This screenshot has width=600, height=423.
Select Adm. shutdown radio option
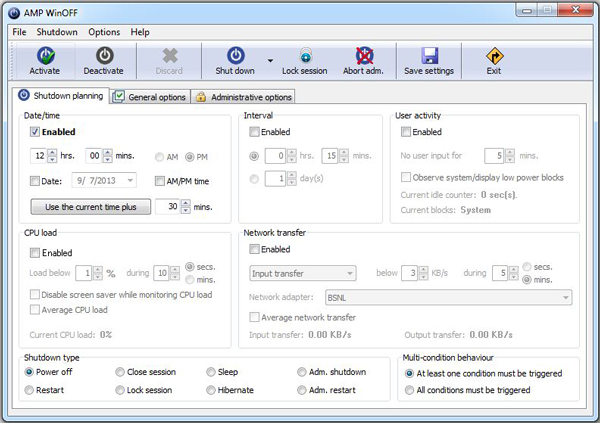(302, 372)
